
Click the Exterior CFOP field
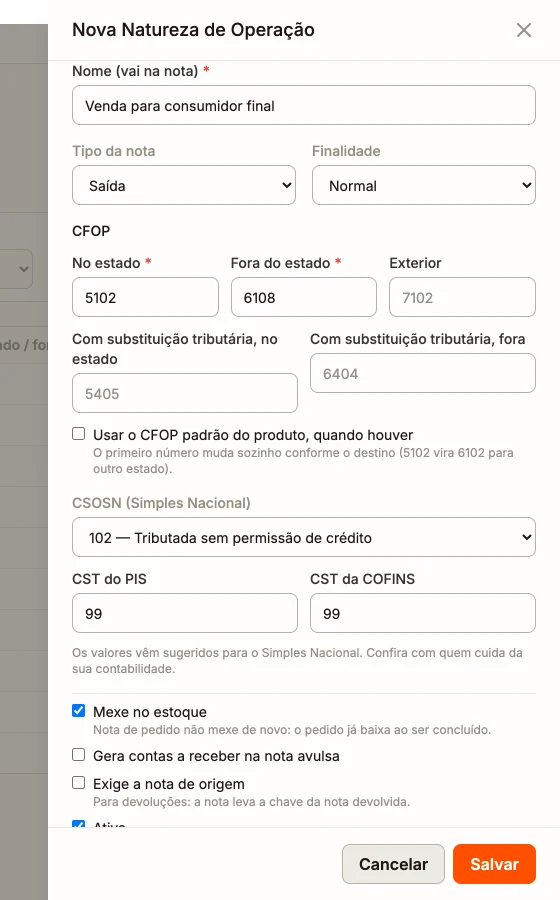462,297
